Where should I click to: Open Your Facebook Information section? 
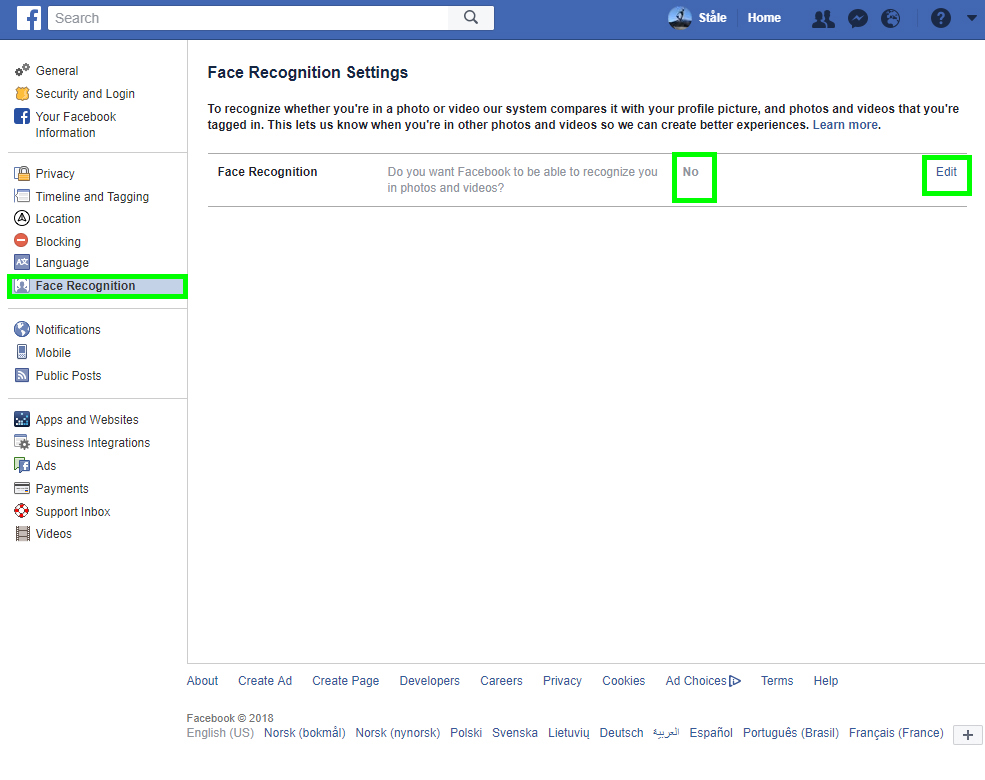(75, 124)
